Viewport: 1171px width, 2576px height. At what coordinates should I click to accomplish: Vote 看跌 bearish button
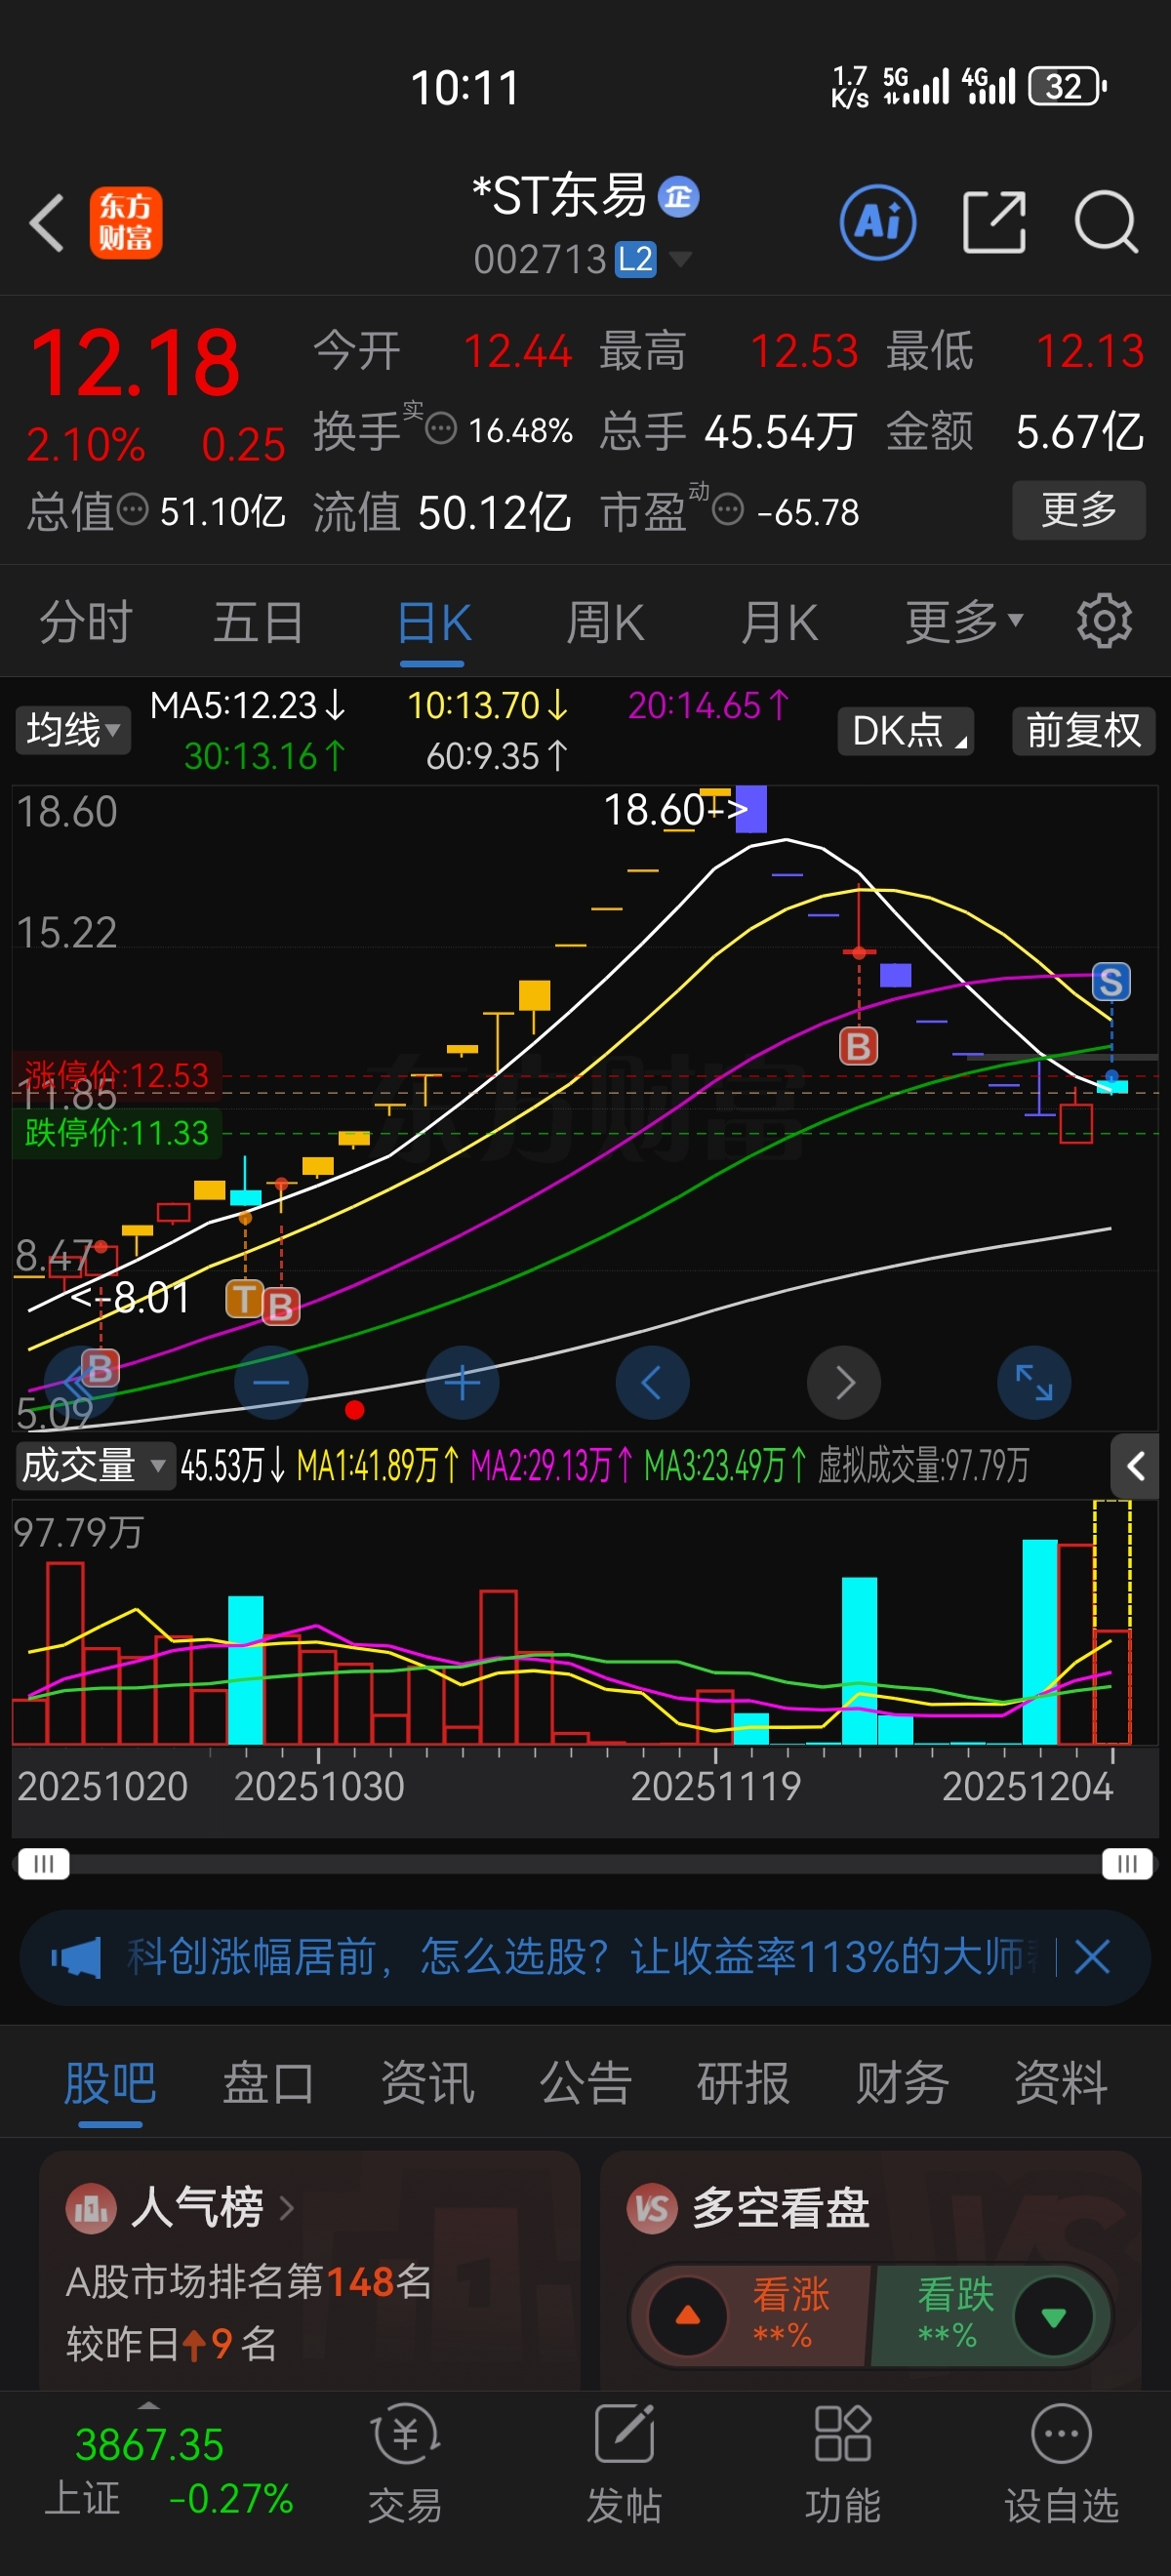(x=990, y=2316)
